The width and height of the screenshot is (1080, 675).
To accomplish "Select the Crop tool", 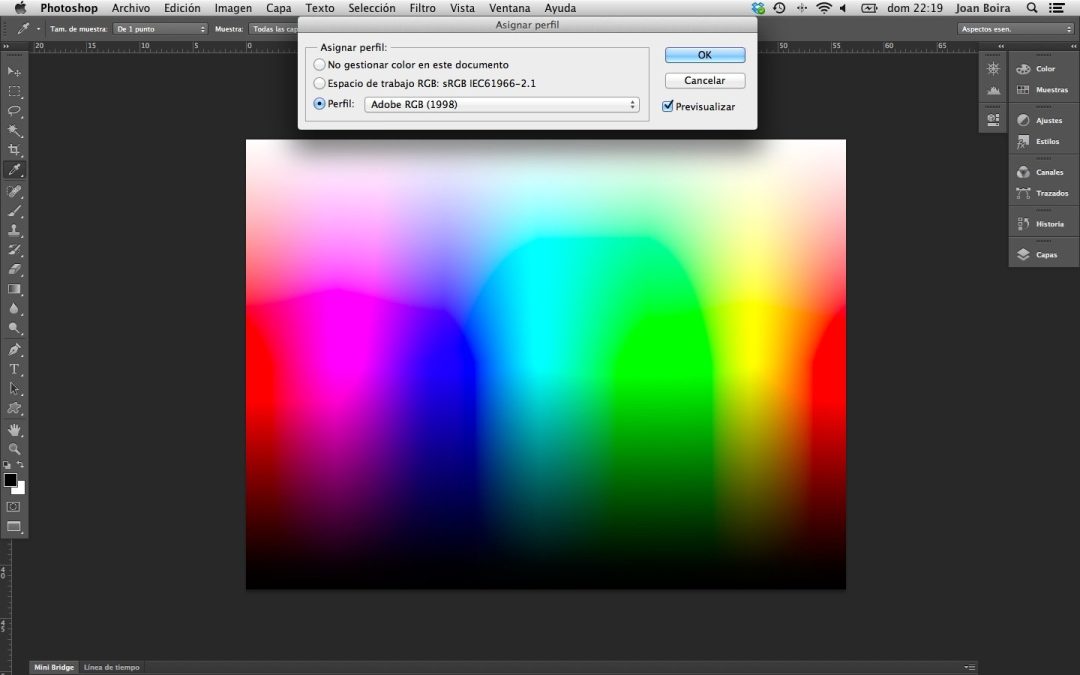I will (x=15, y=148).
